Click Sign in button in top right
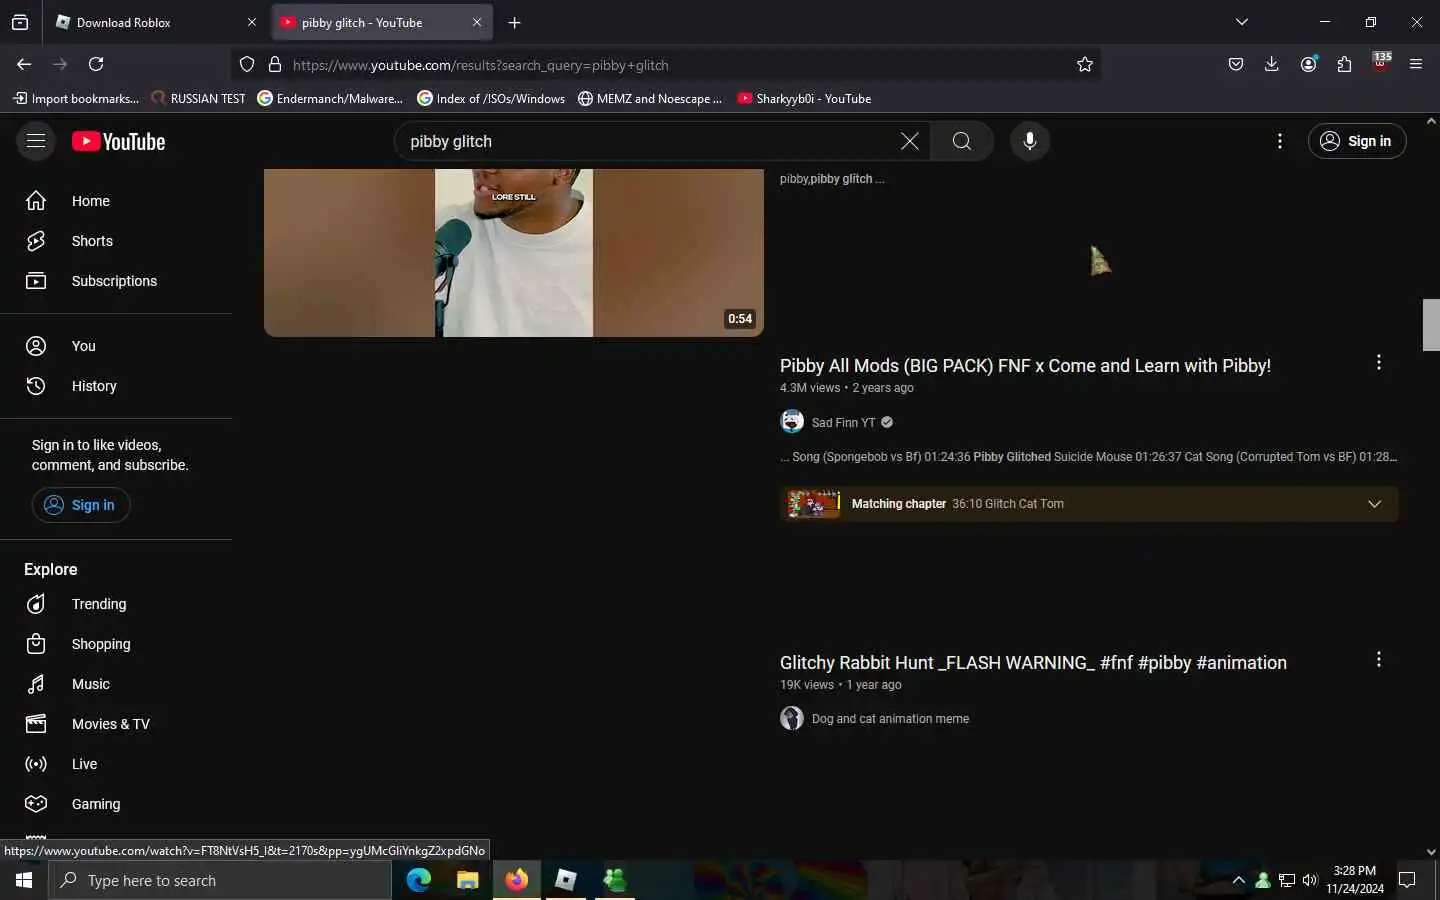The height and width of the screenshot is (900, 1440). [x=1356, y=141]
